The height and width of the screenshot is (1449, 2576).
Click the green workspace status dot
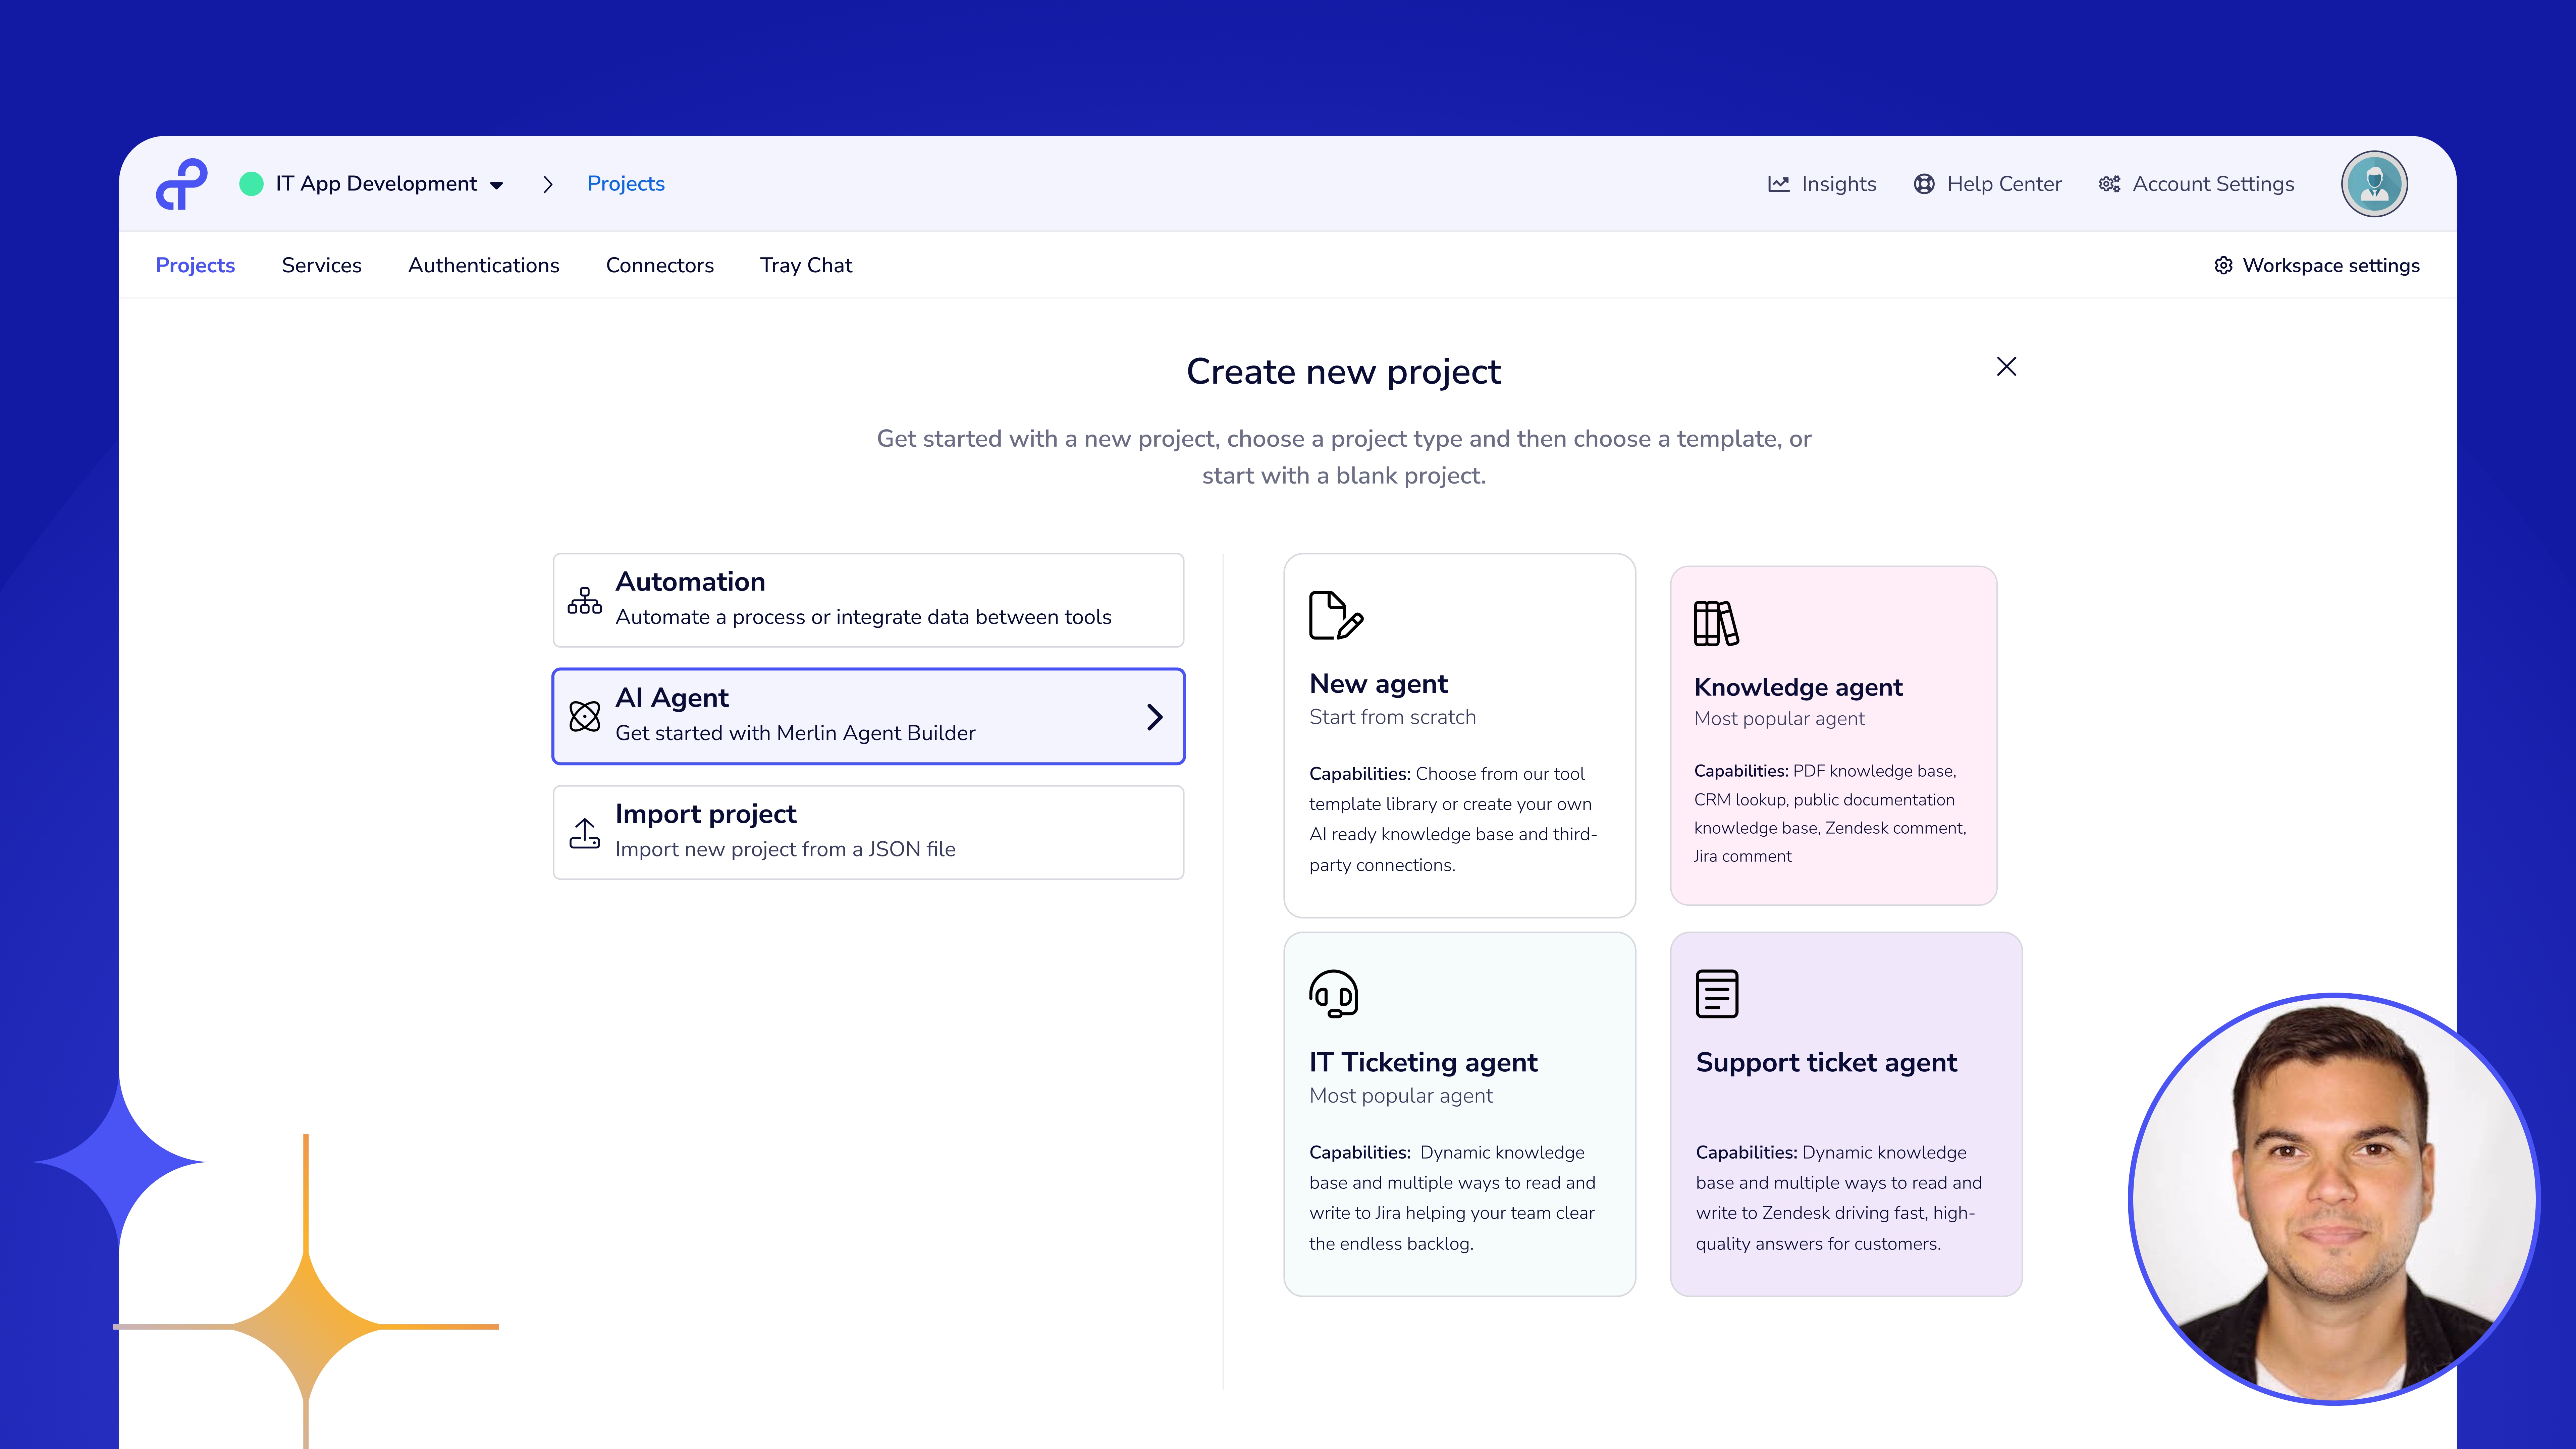[251, 184]
